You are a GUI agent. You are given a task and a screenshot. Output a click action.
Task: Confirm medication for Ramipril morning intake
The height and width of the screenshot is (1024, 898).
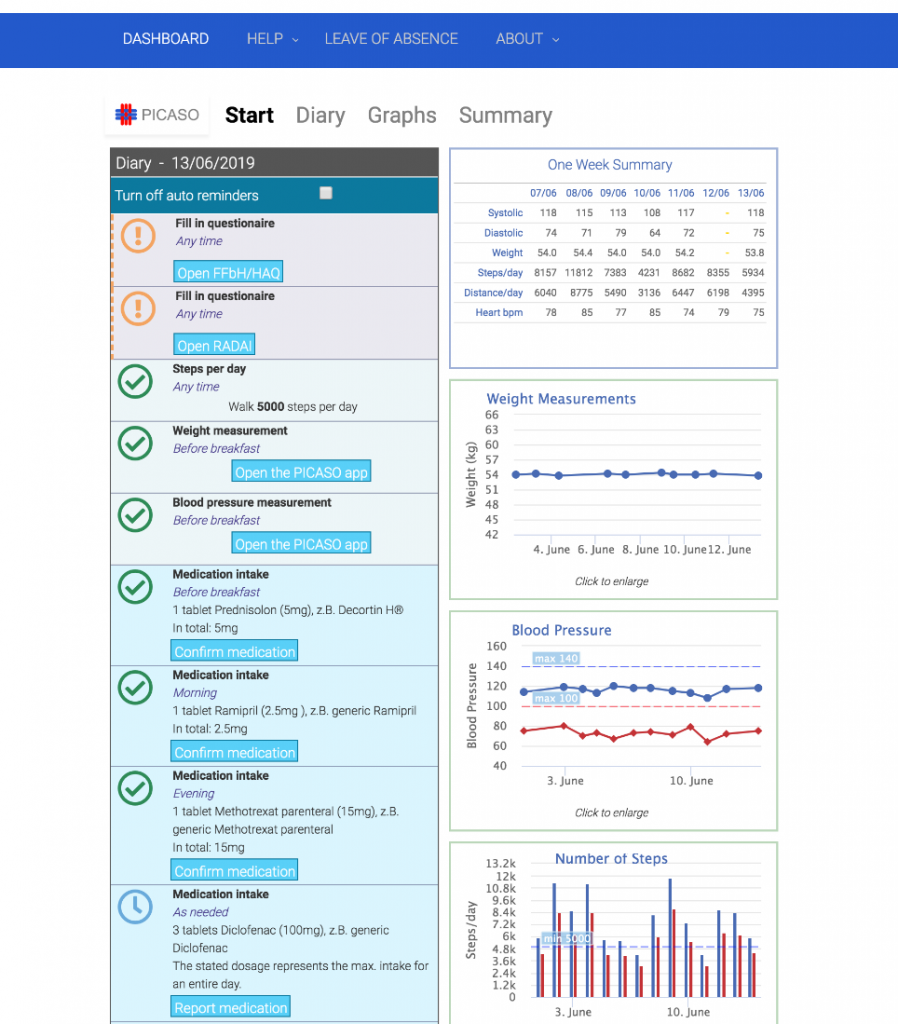235,752
